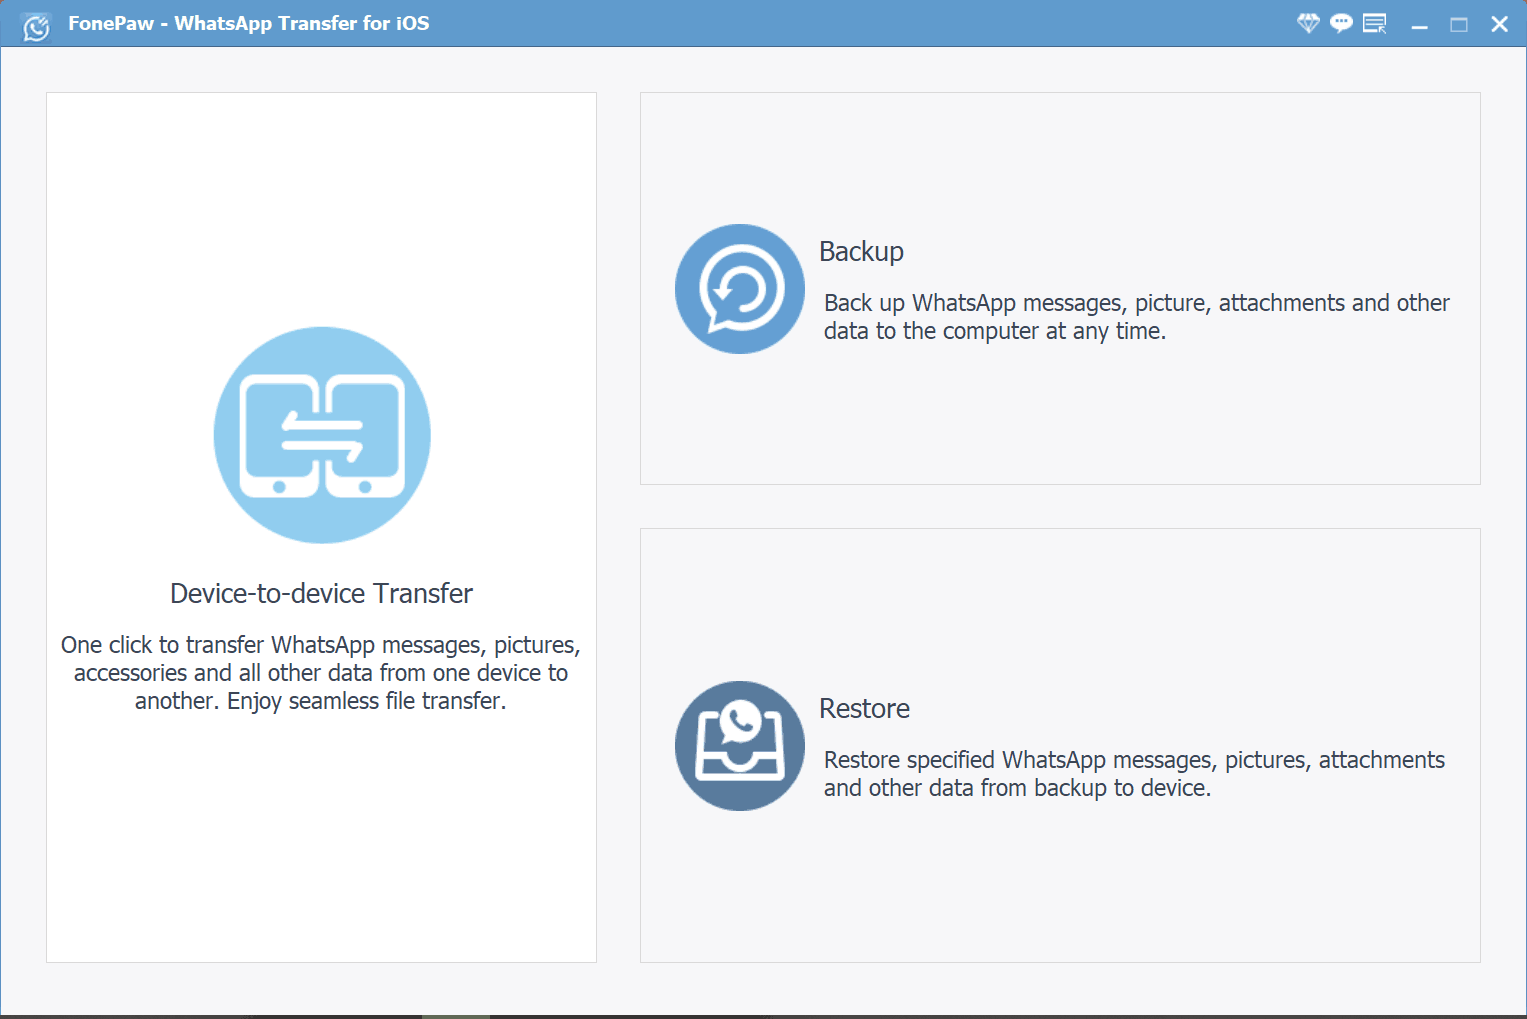Select the Backup heading
Screen dimensions: 1527x1019
click(861, 251)
